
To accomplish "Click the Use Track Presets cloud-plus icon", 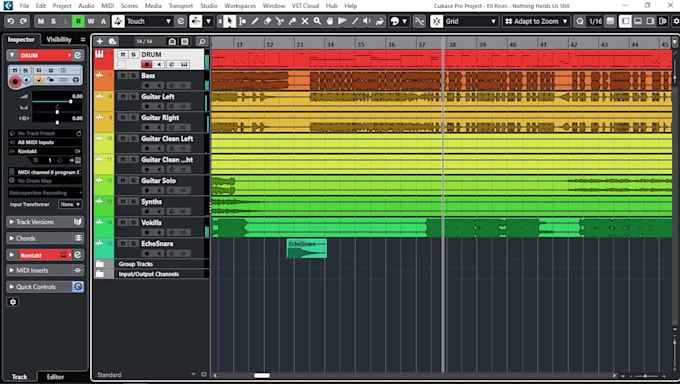I will (x=112, y=41).
